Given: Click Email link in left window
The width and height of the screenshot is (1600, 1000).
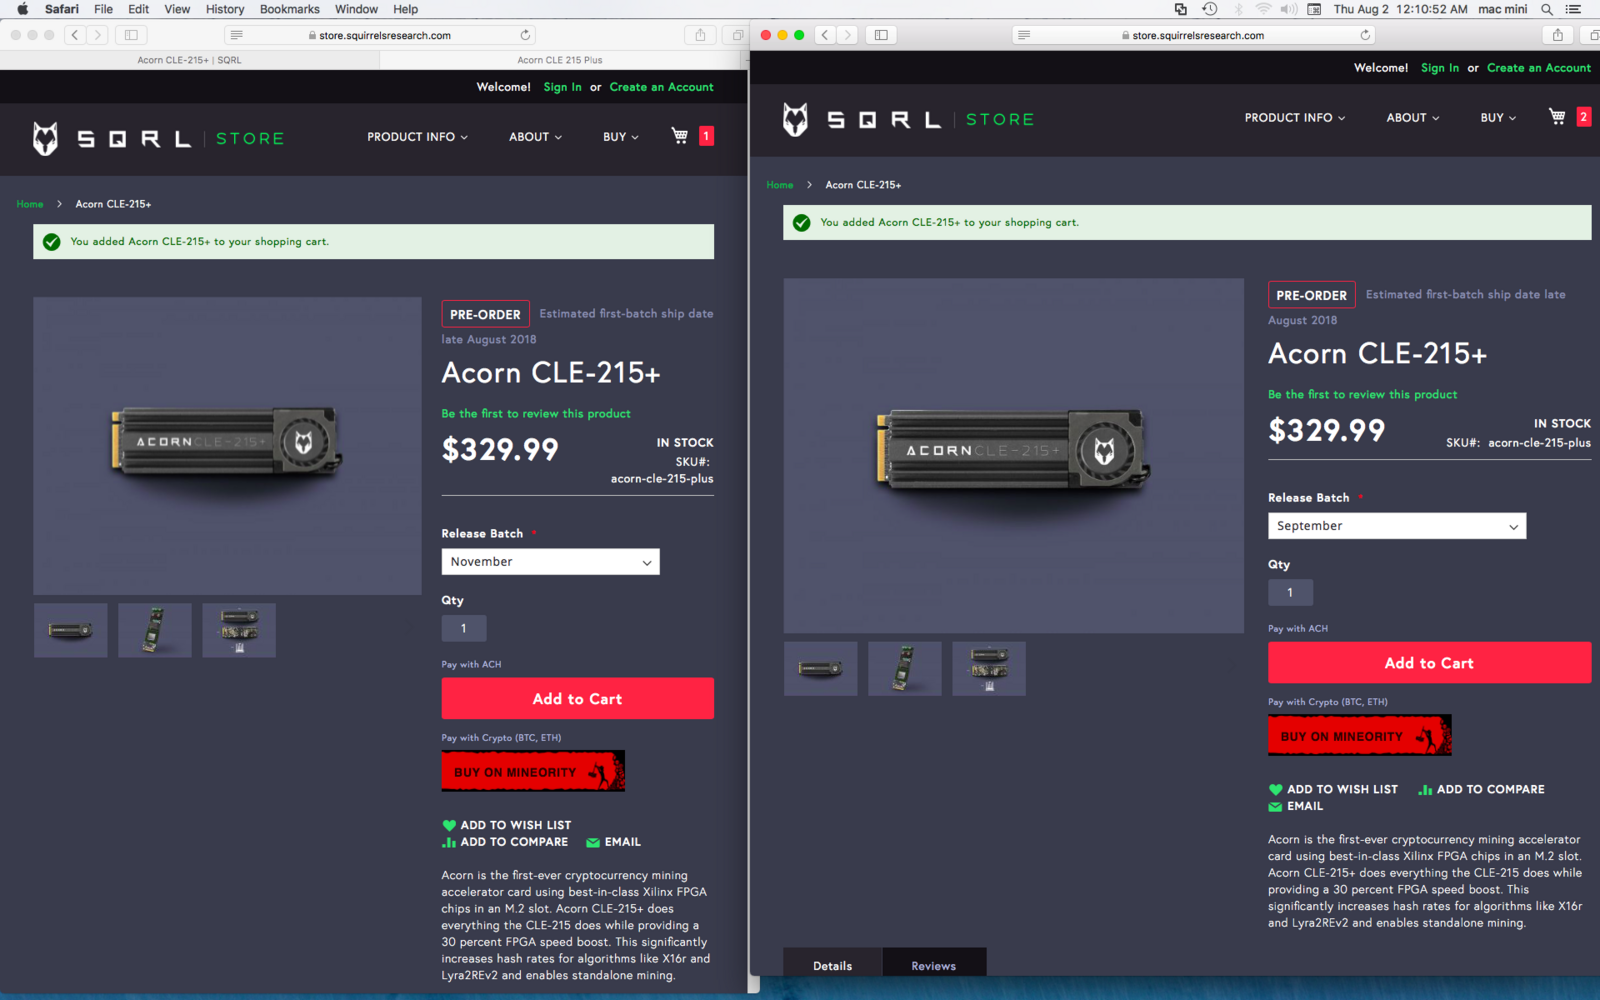Looking at the screenshot, I should [x=613, y=842].
